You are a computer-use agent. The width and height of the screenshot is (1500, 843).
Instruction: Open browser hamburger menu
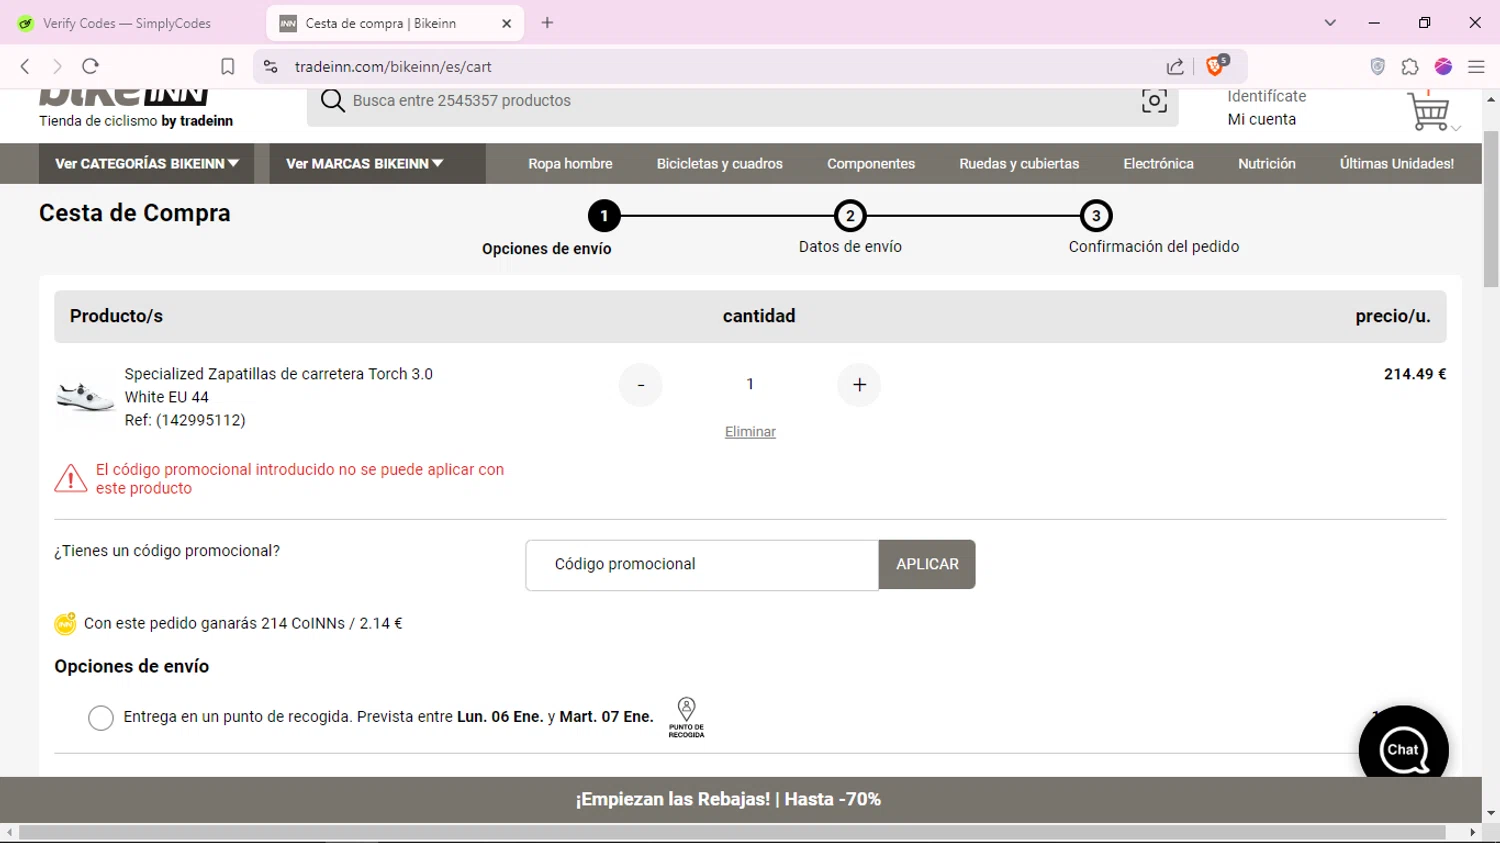click(x=1476, y=67)
